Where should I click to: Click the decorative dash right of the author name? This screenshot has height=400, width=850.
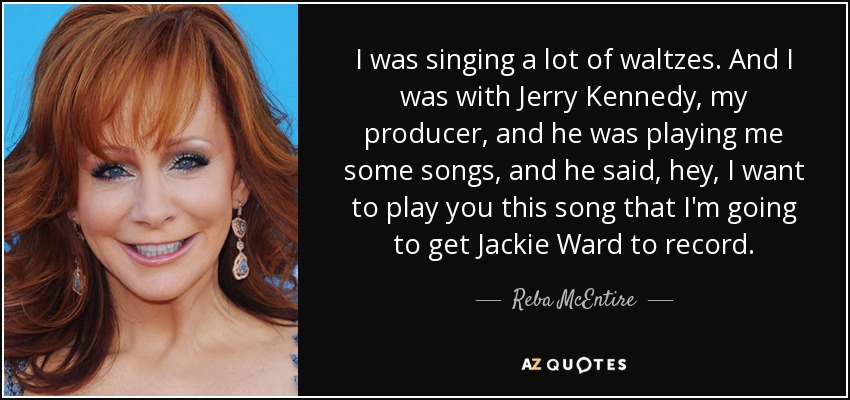pyautogui.click(x=660, y=300)
